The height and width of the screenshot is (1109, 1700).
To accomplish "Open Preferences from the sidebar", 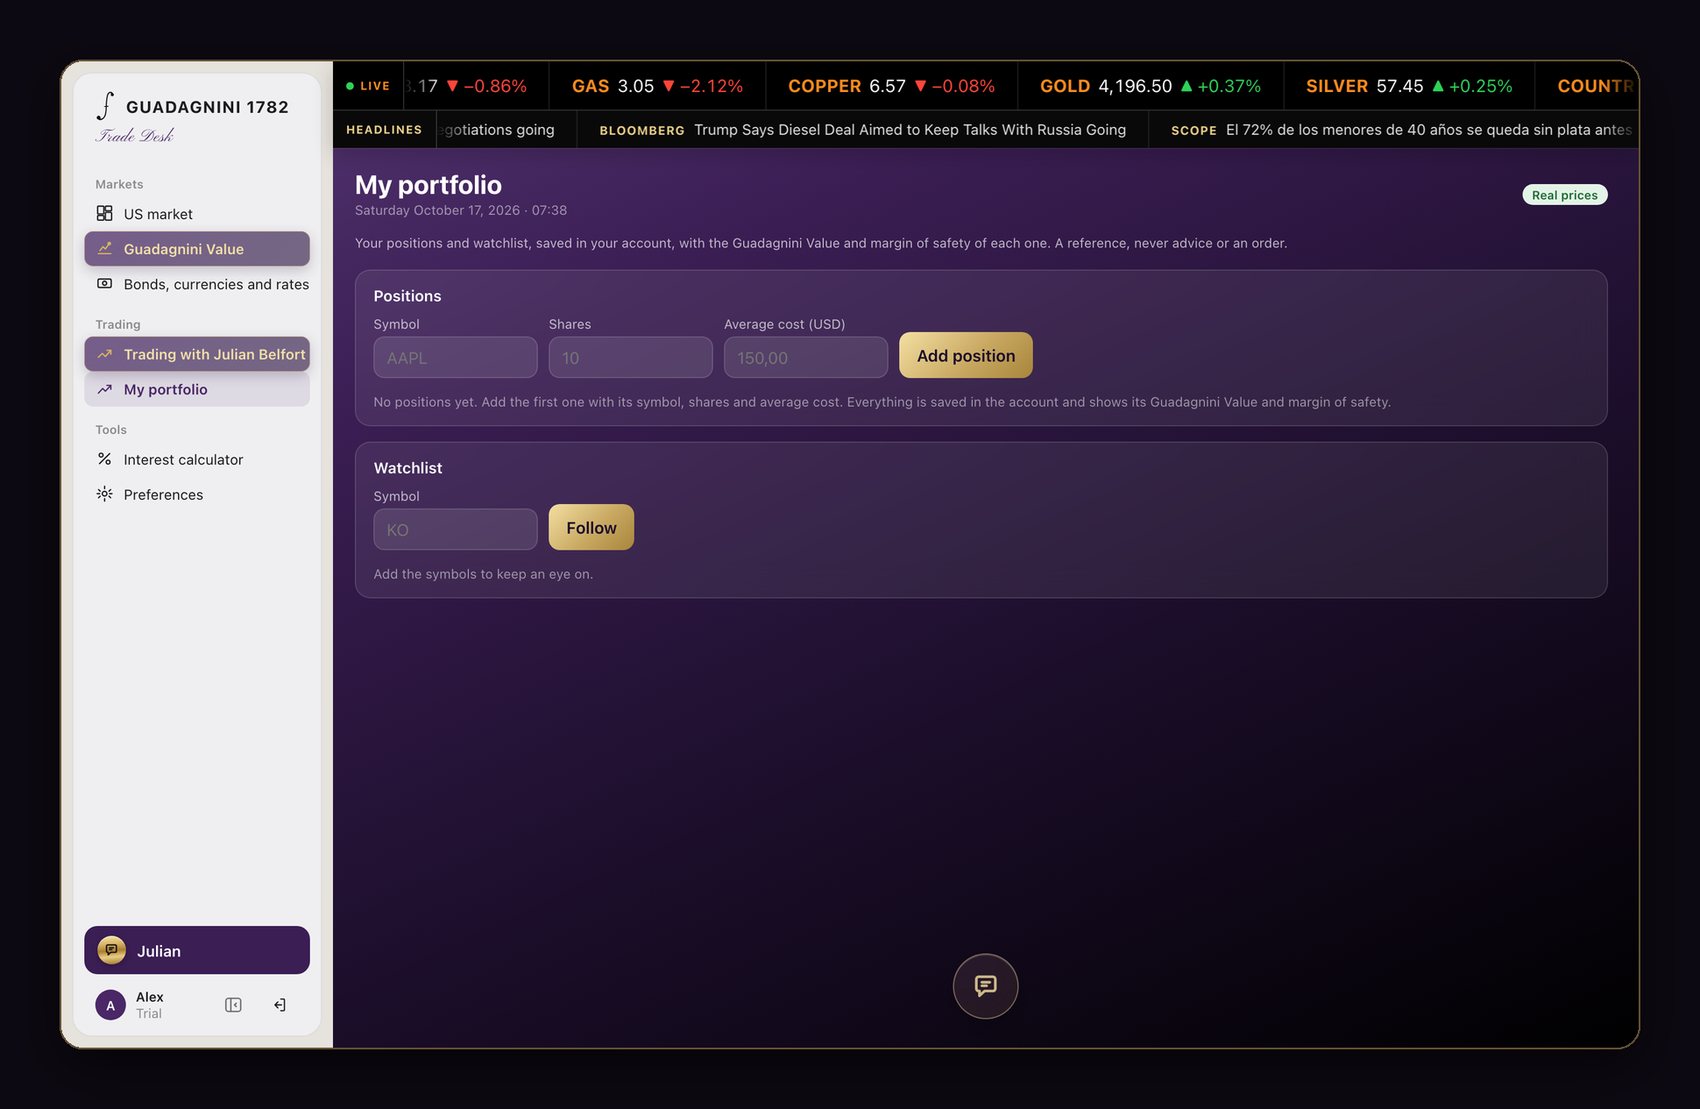I will (197, 494).
